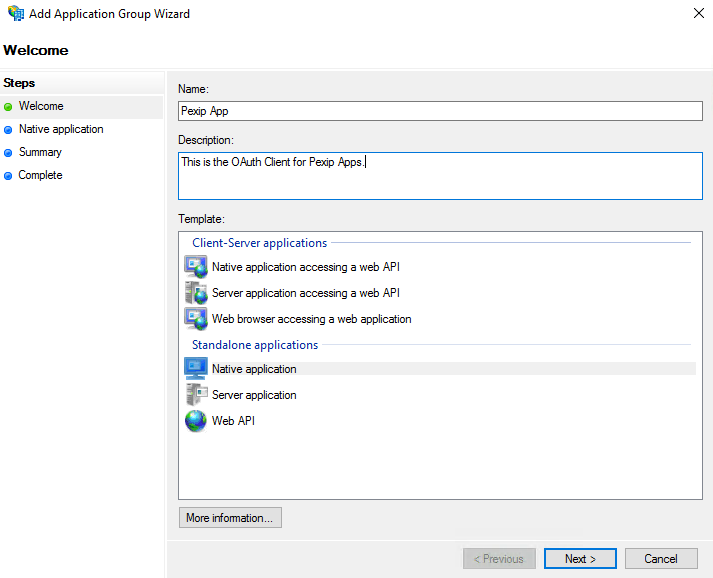Click the Server application accessing web API icon
The width and height of the screenshot is (713, 578).
[196, 293]
